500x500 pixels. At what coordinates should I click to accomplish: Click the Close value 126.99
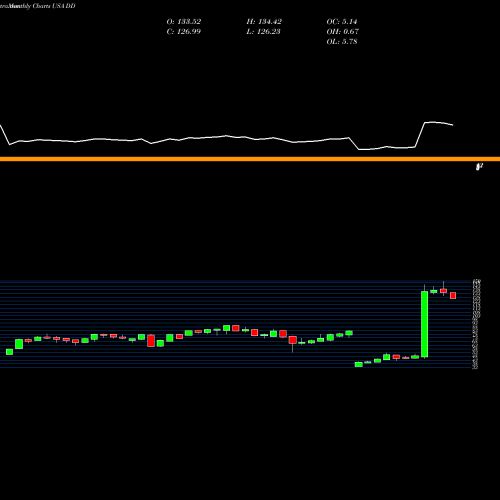184,32
